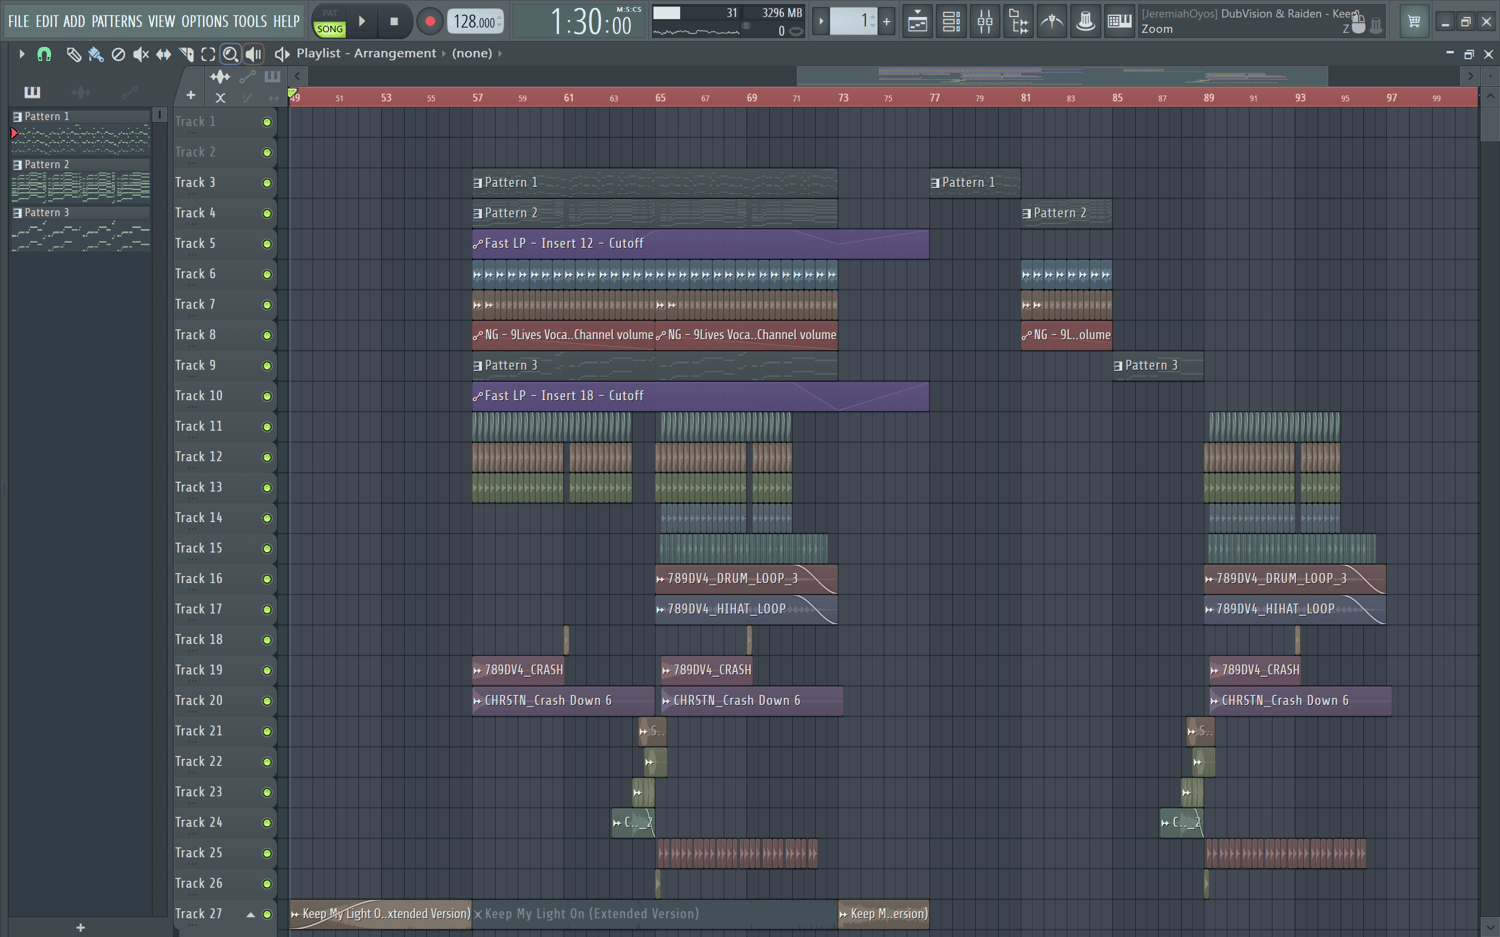Open the shopping cart content library
Image resolution: width=1500 pixels, height=937 pixels.
tap(1414, 21)
